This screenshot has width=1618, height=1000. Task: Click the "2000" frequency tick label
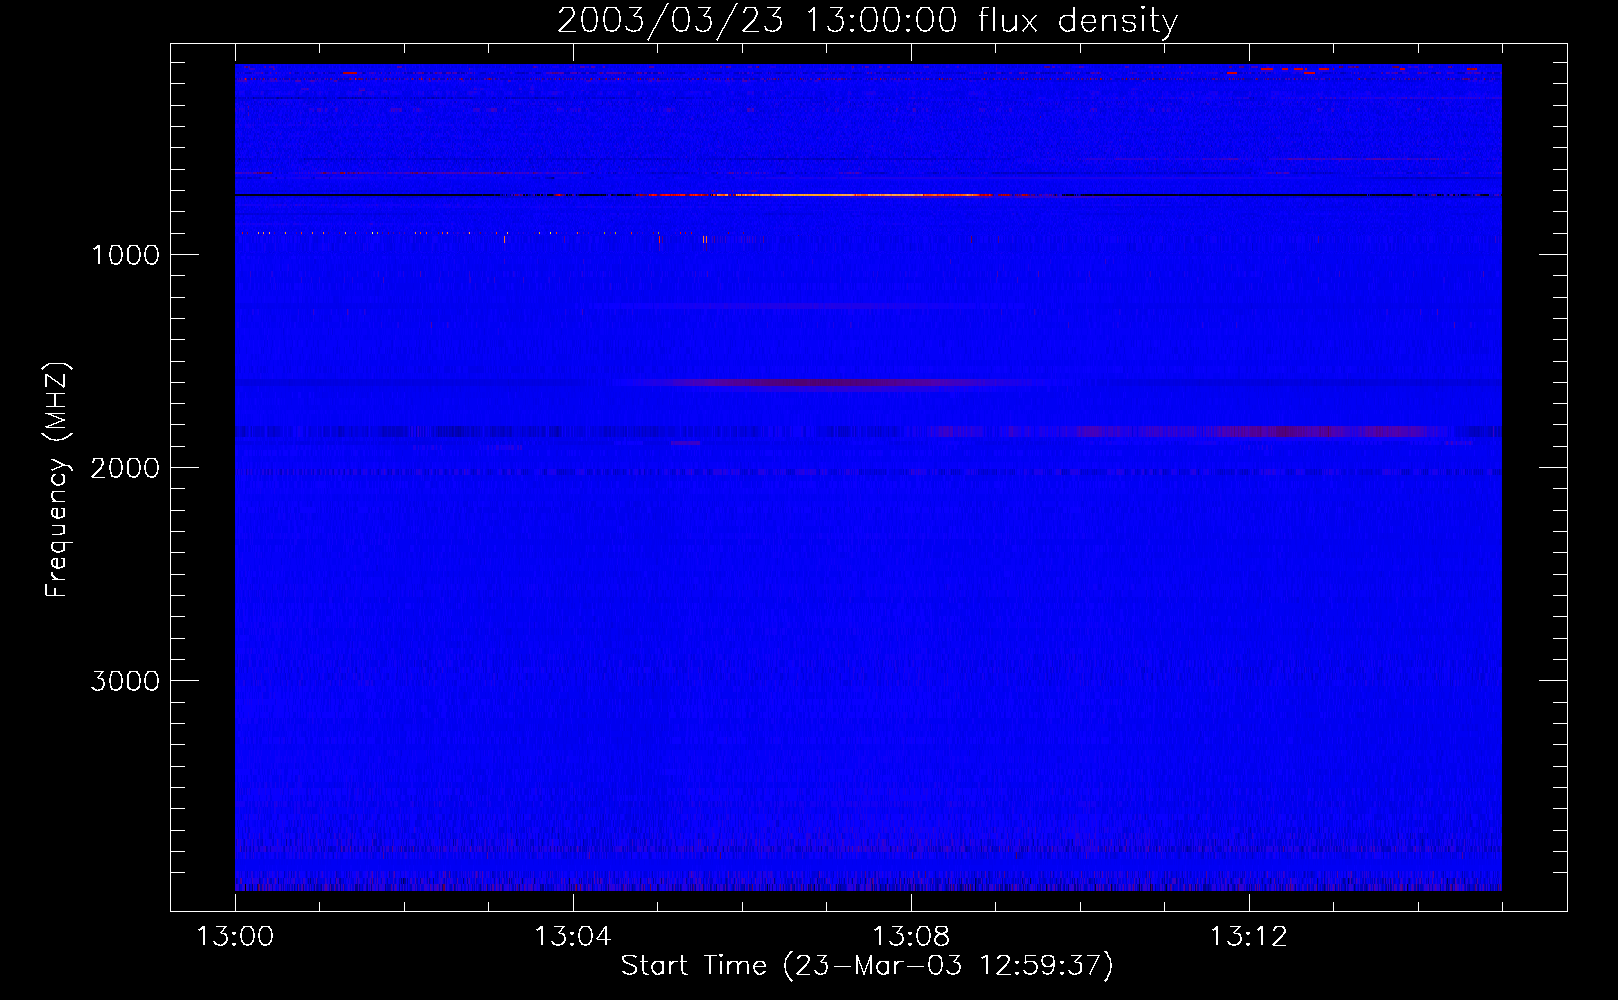tap(125, 468)
